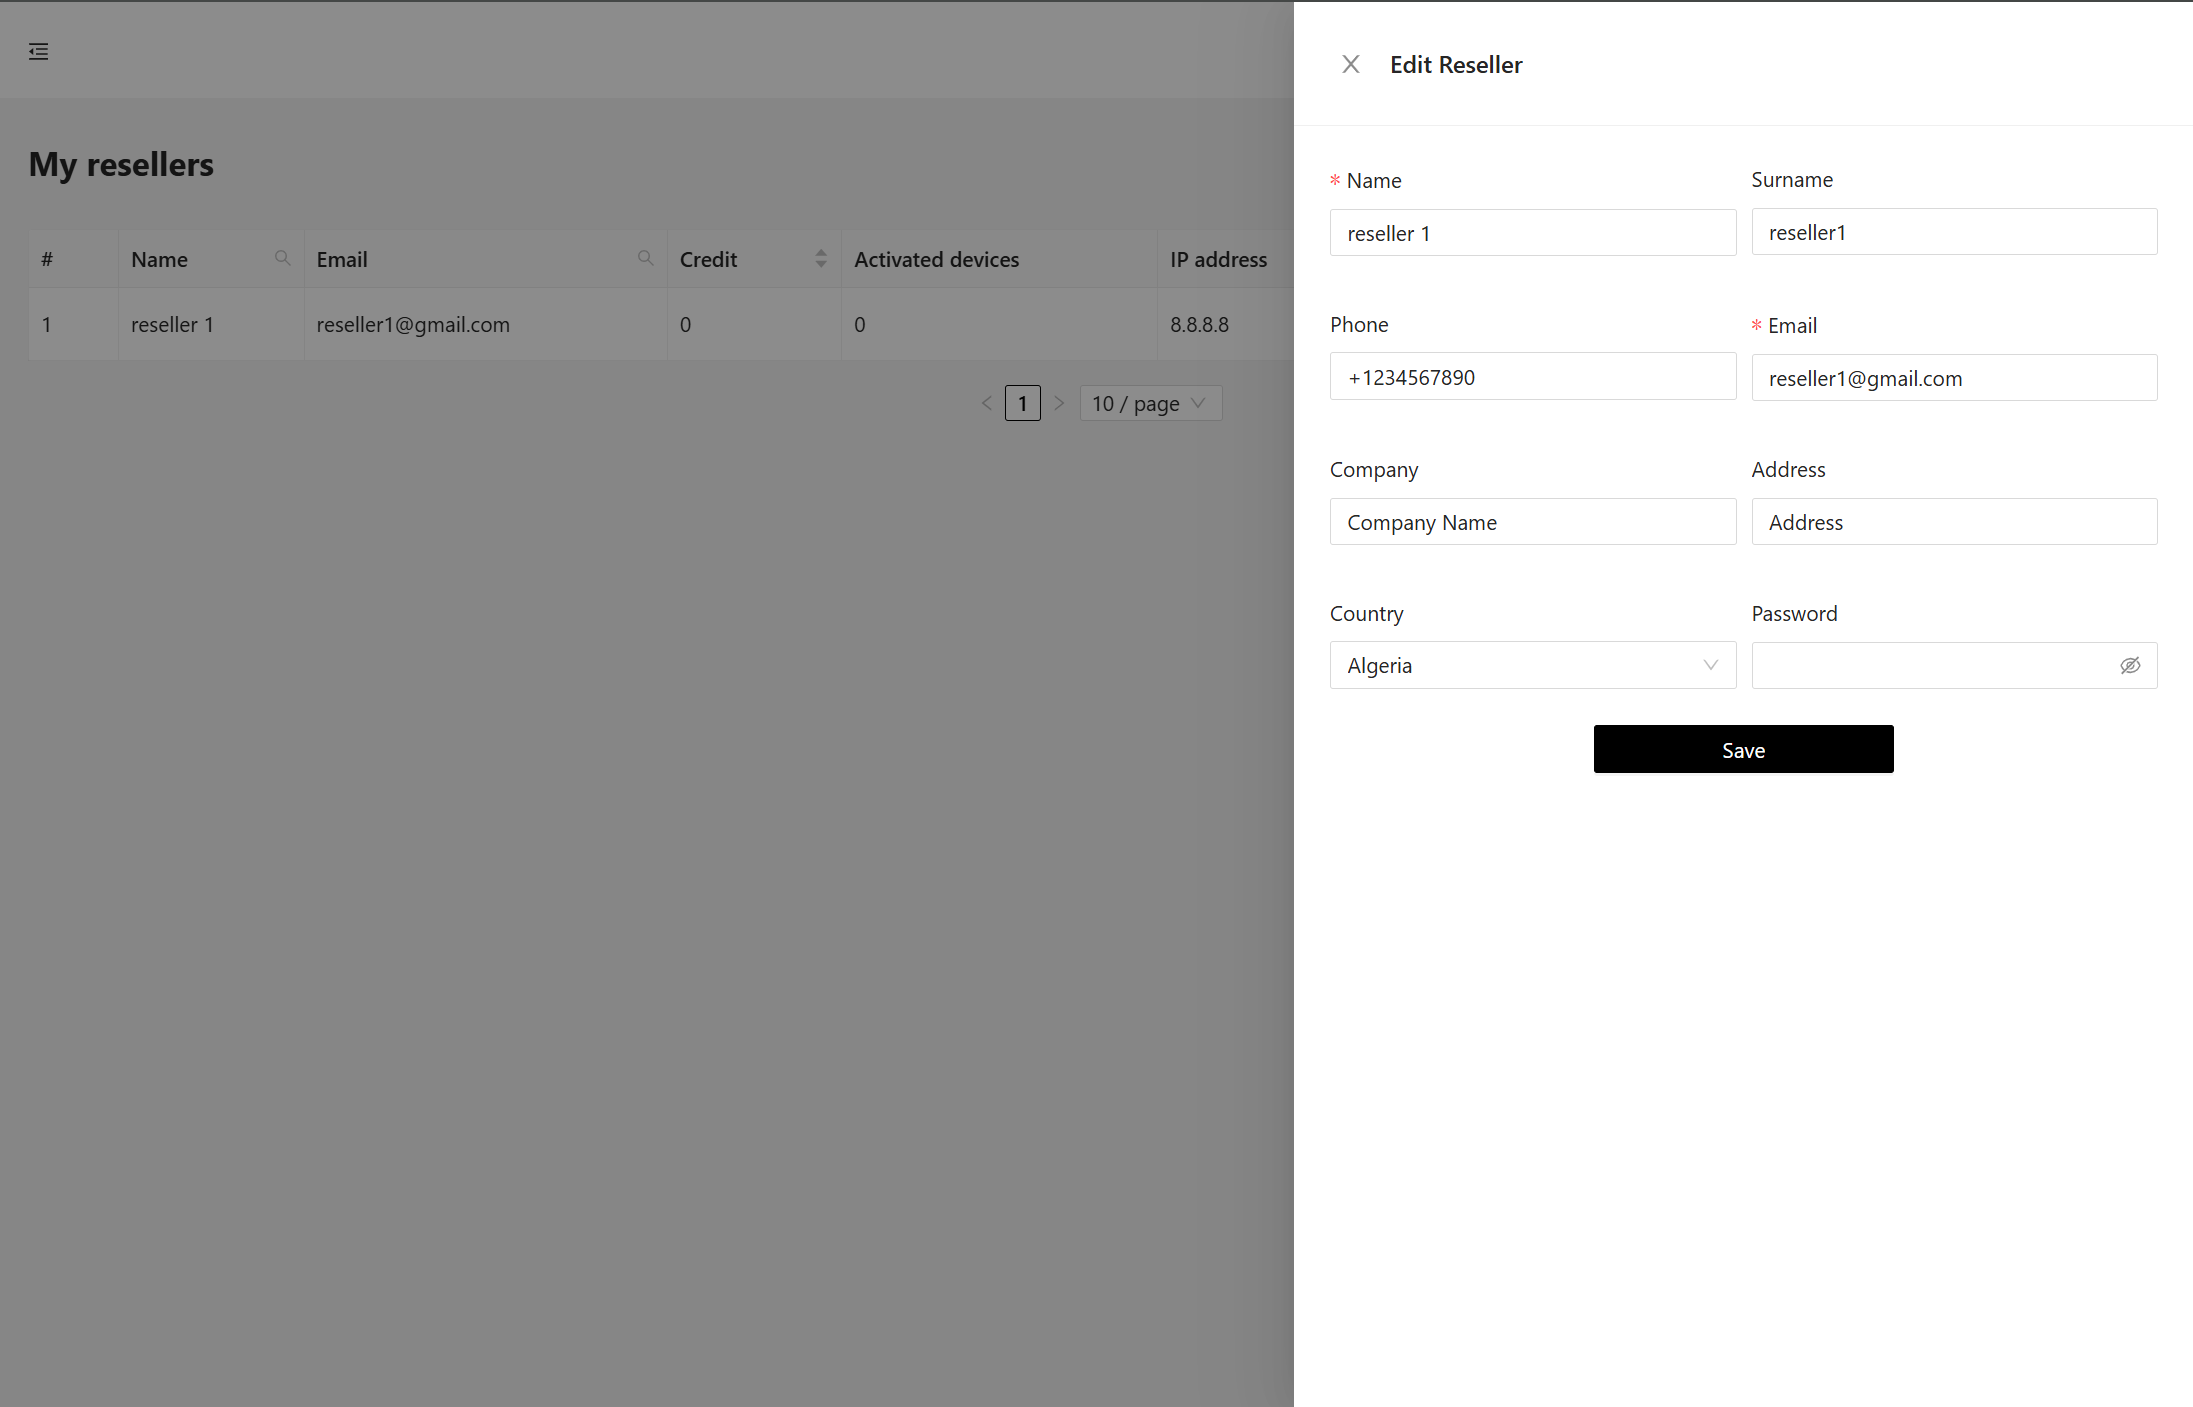The height and width of the screenshot is (1407, 2193).
Task: Toggle password visibility eye icon
Action: (x=2130, y=666)
